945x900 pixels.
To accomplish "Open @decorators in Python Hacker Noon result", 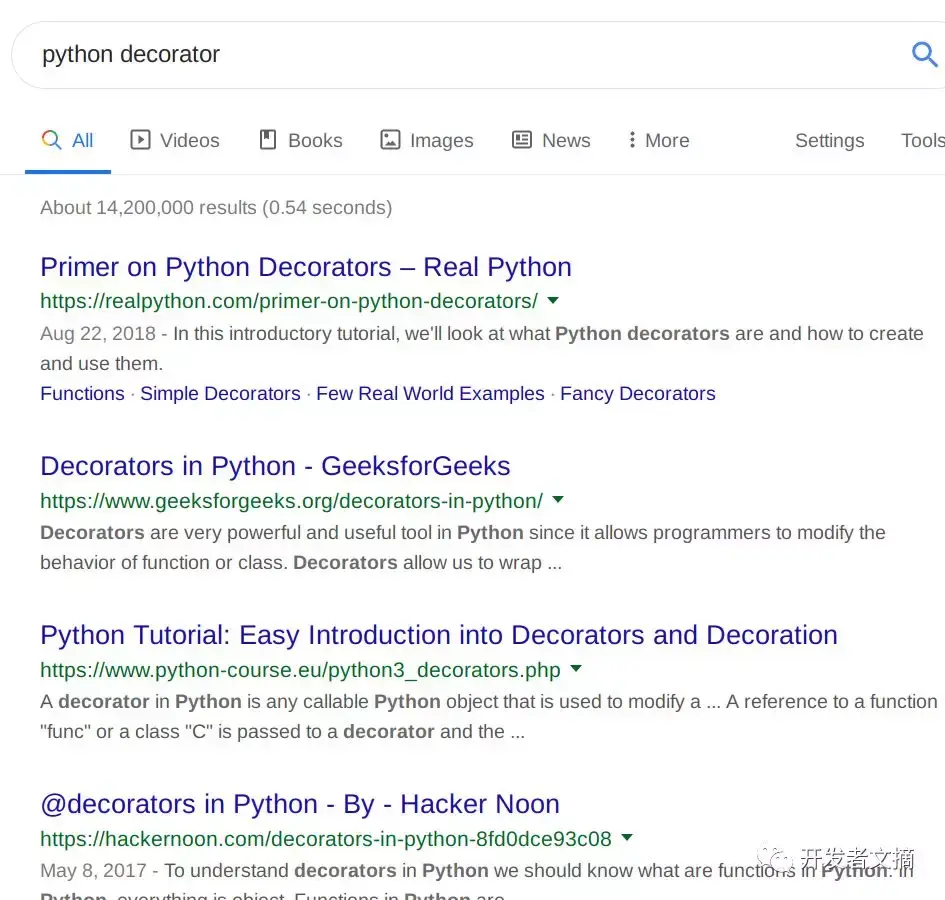I will click(x=300, y=804).
